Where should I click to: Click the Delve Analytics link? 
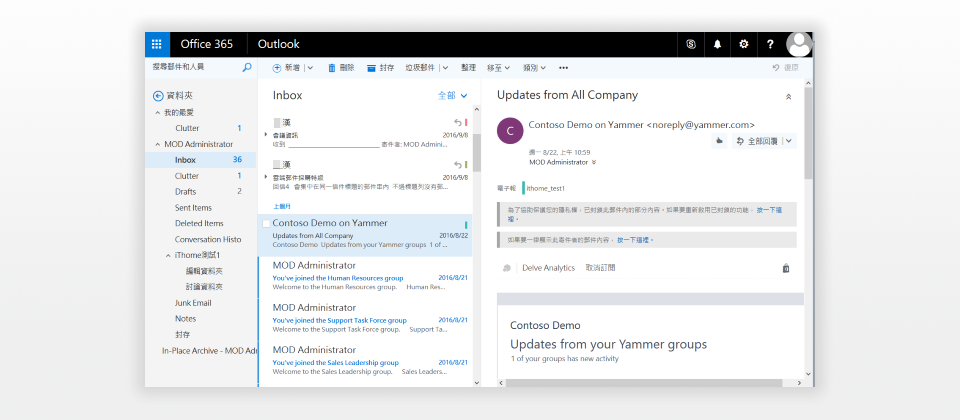pos(549,268)
